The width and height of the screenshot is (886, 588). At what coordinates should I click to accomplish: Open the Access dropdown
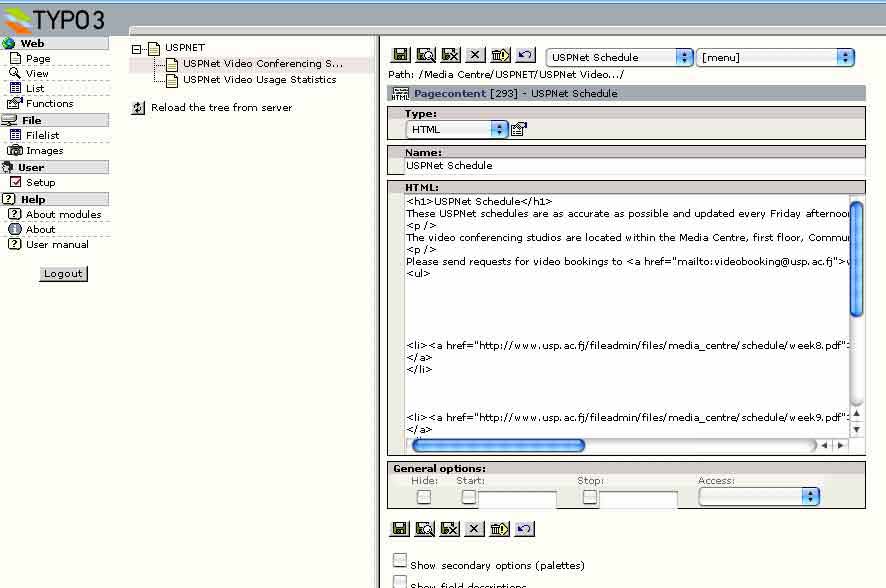click(x=759, y=496)
